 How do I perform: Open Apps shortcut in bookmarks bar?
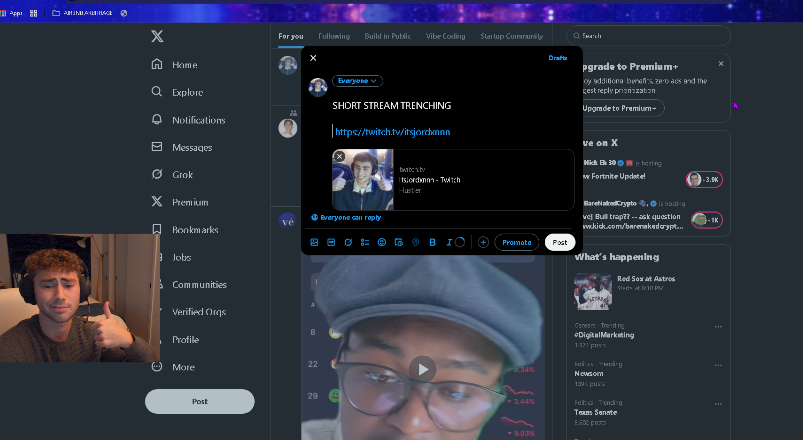click(11, 13)
